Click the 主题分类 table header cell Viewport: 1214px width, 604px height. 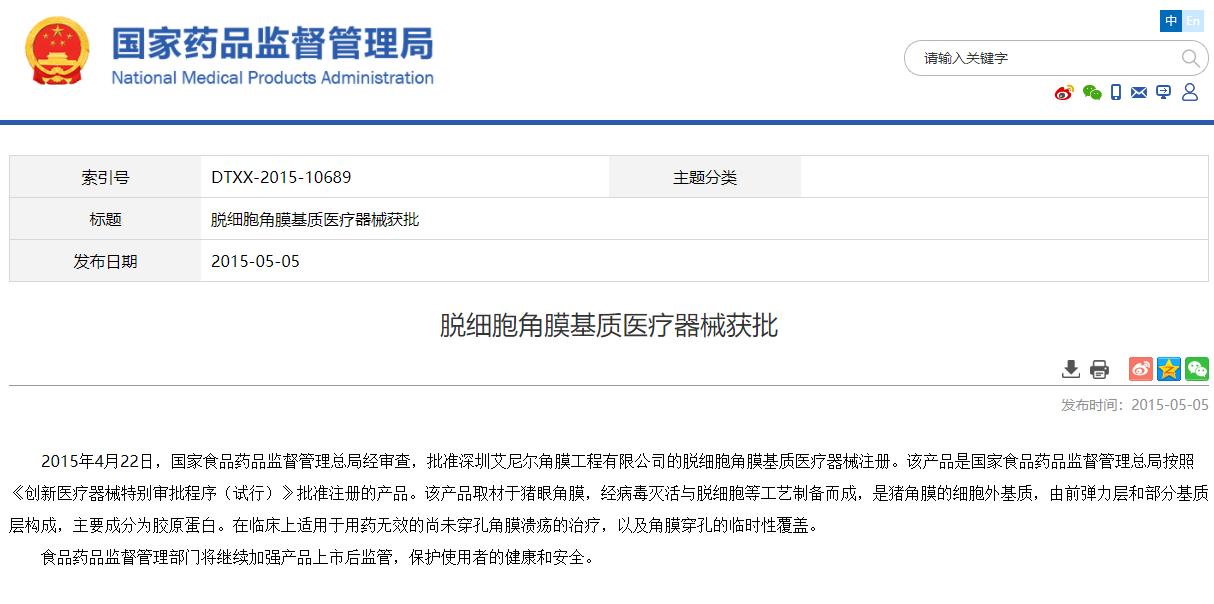pos(704,178)
